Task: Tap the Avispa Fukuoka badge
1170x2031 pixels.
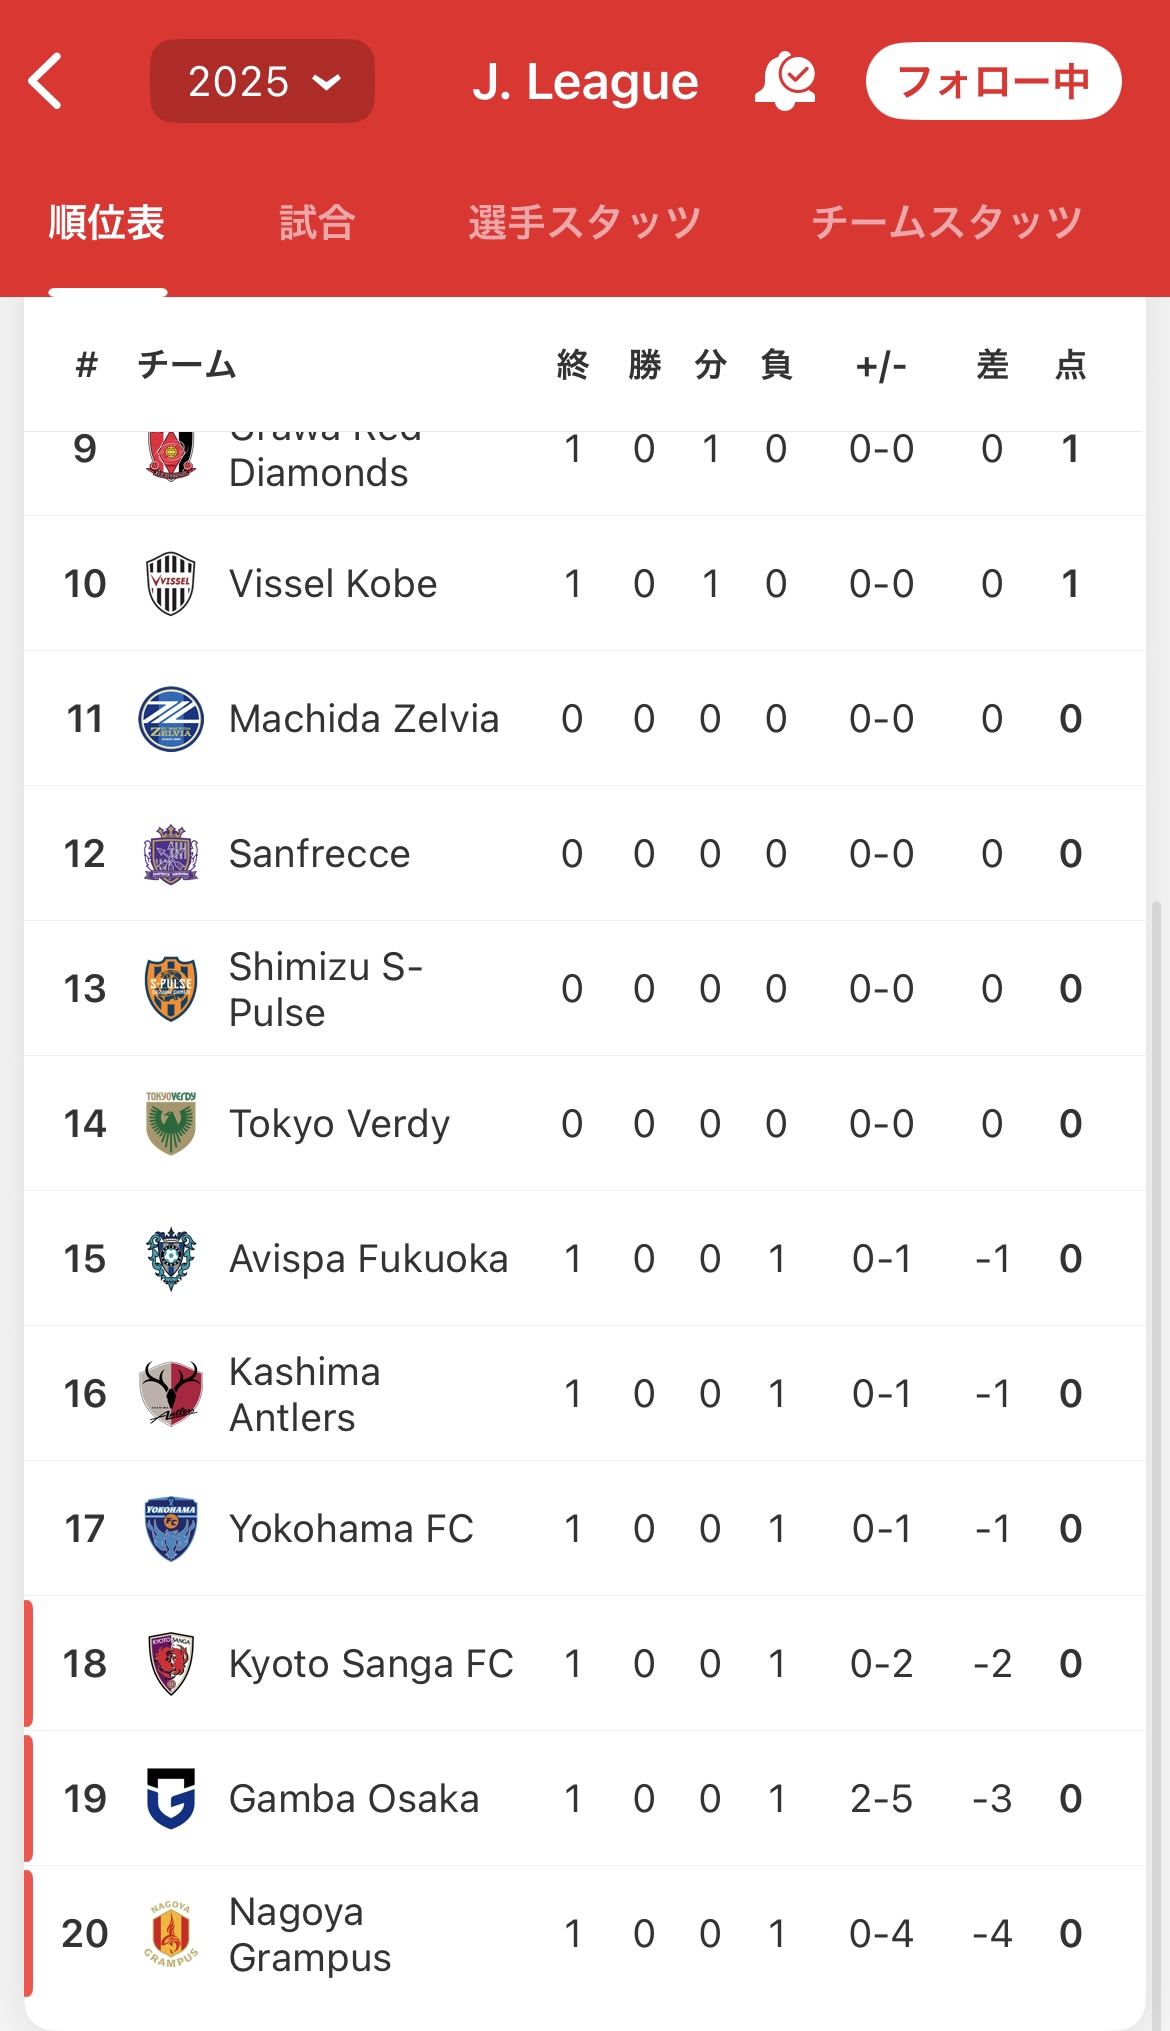Action: pyautogui.click(x=171, y=1259)
